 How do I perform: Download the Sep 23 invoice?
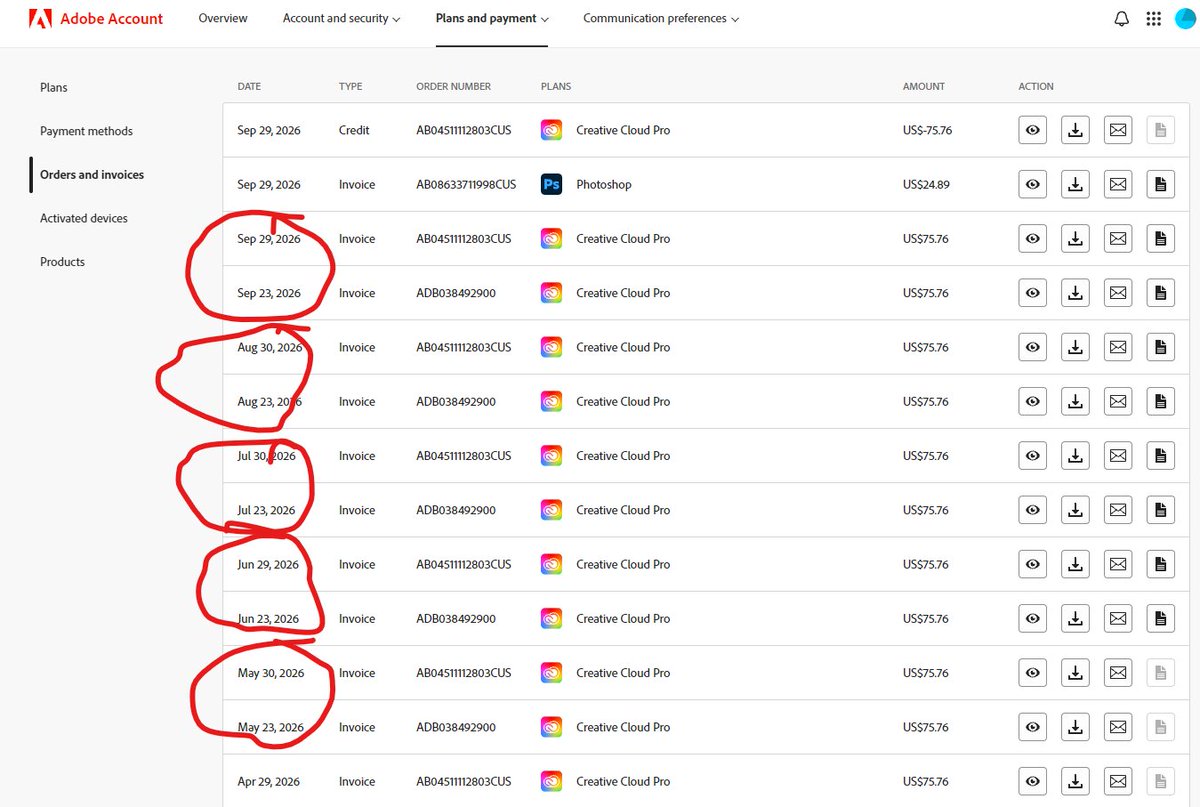click(1075, 293)
